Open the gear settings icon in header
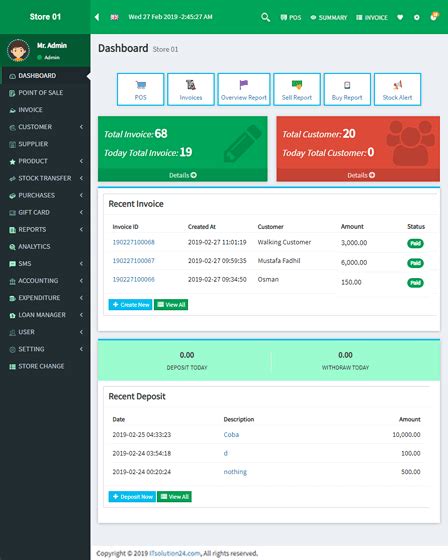Screen dimensions: 448x560 [417, 17]
